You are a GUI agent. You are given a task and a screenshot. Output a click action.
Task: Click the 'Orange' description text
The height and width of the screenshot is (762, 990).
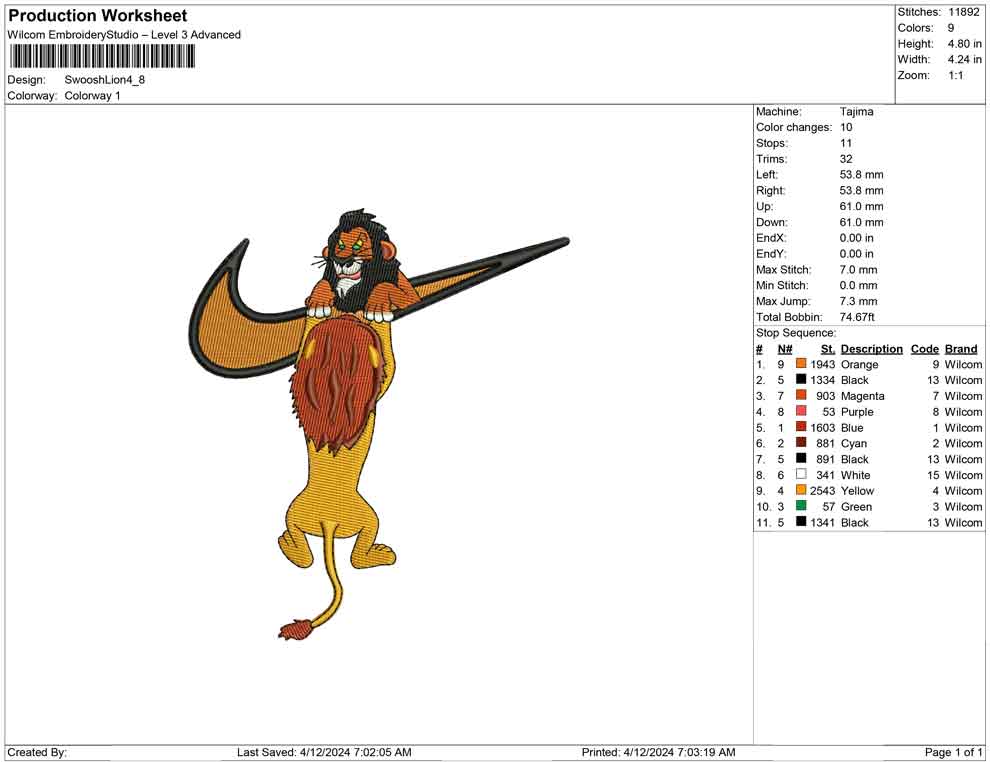pos(859,364)
